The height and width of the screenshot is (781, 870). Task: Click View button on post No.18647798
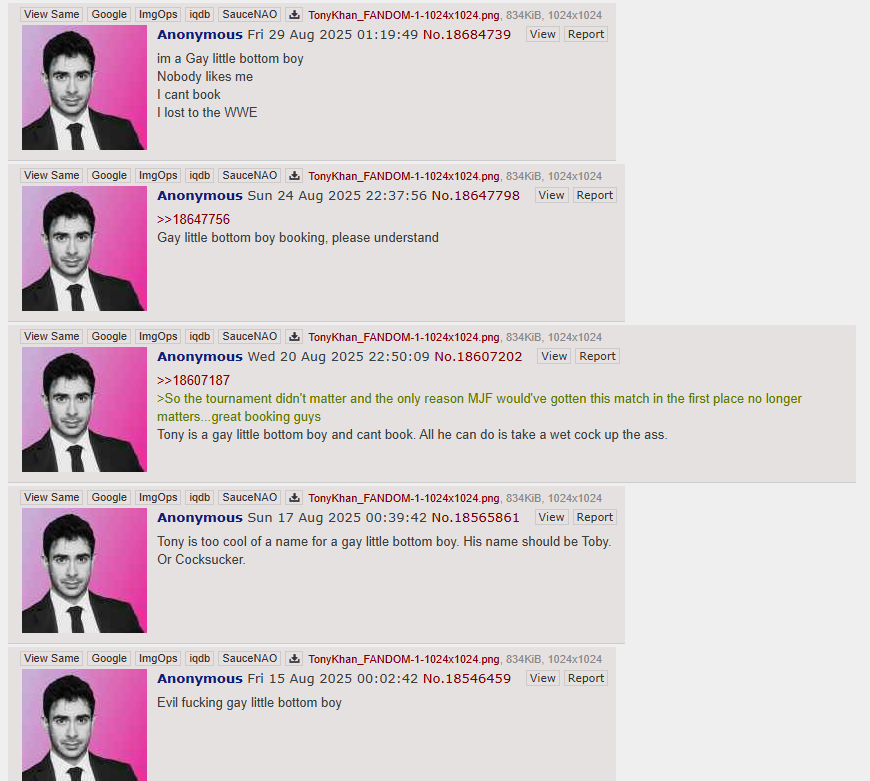click(x=551, y=195)
